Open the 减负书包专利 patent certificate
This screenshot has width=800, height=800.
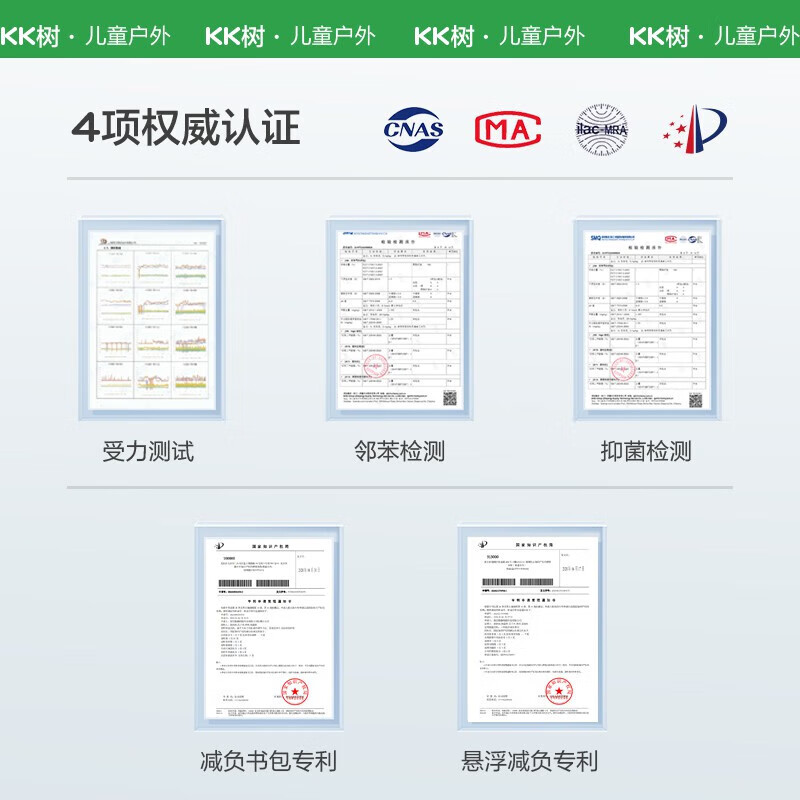pyautogui.click(x=269, y=628)
